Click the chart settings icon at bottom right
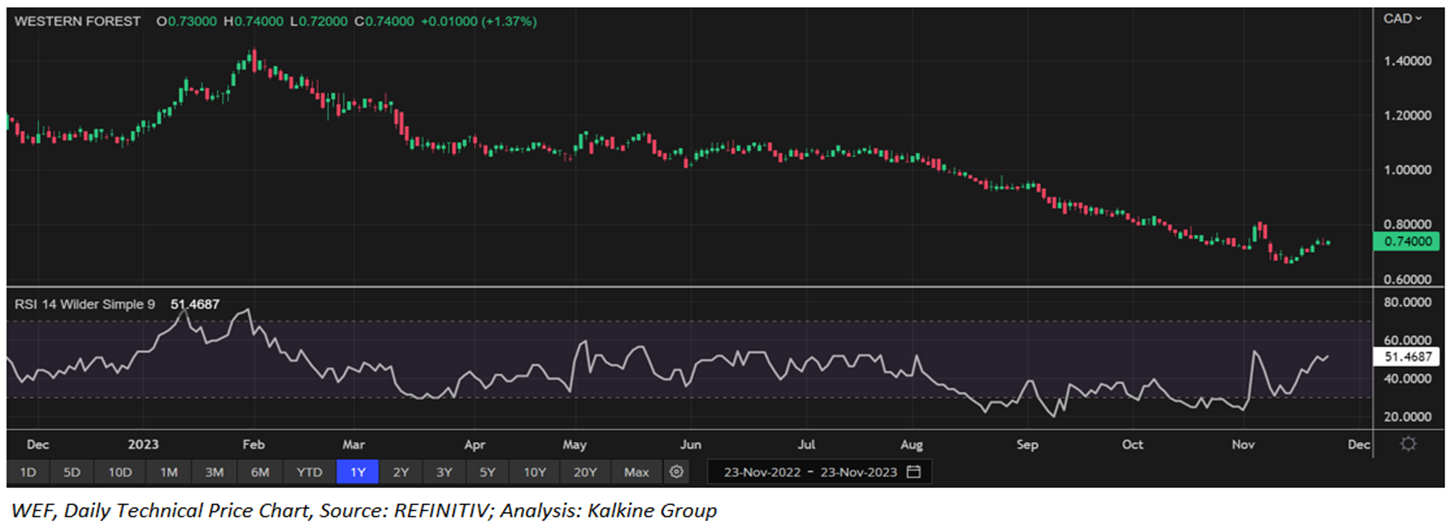The height and width of the screenshot is (527, 1454). tap(1409, 443)
